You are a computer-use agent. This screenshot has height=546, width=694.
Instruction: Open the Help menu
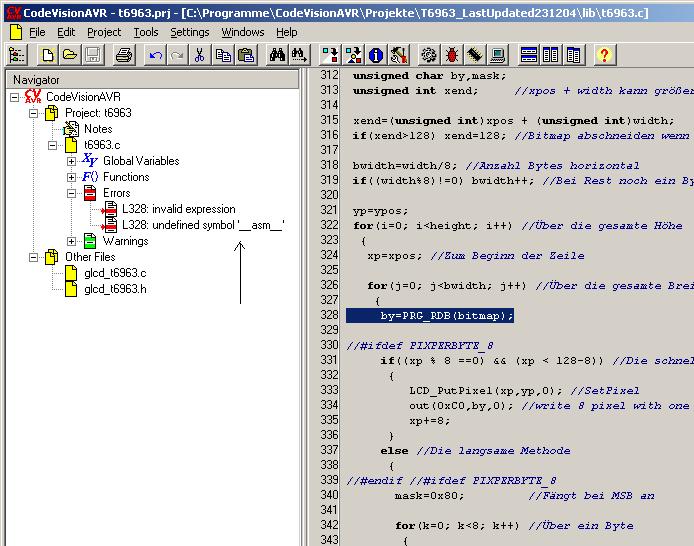(x=287, y=32)
